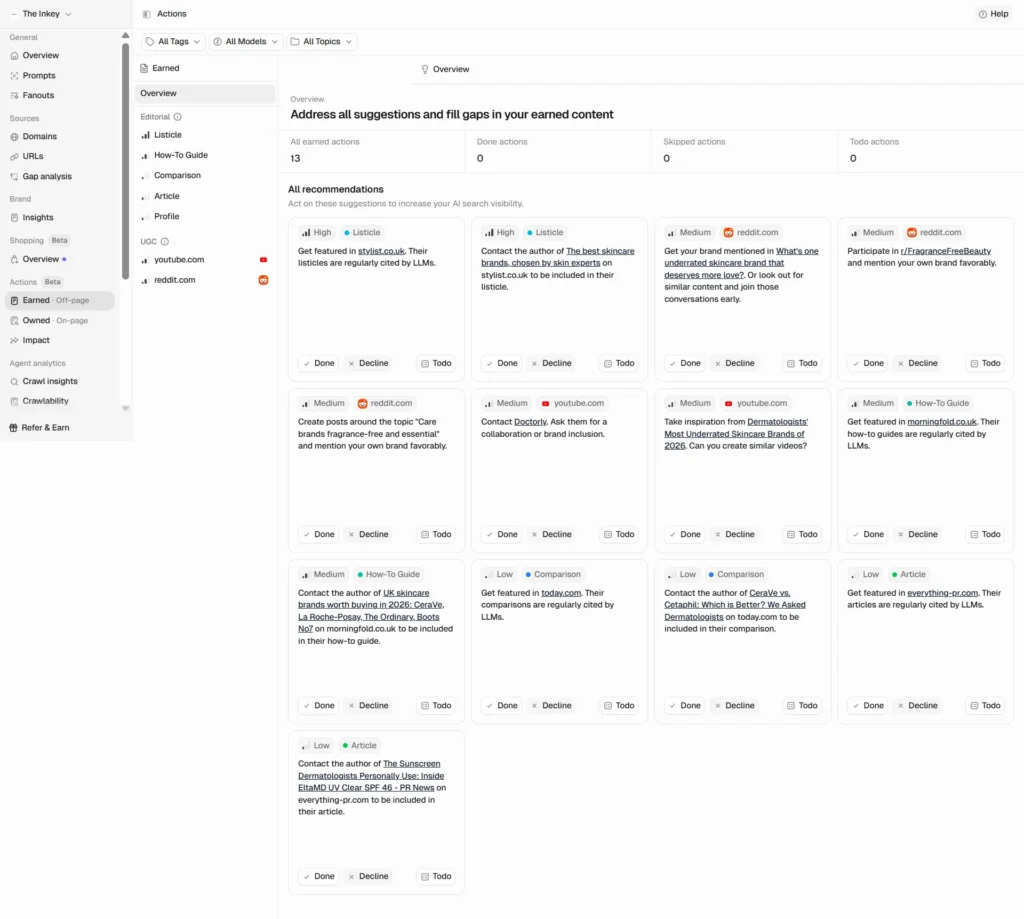Click the URLs link icon
The image size is (1024, 919).
coord(14,157)
